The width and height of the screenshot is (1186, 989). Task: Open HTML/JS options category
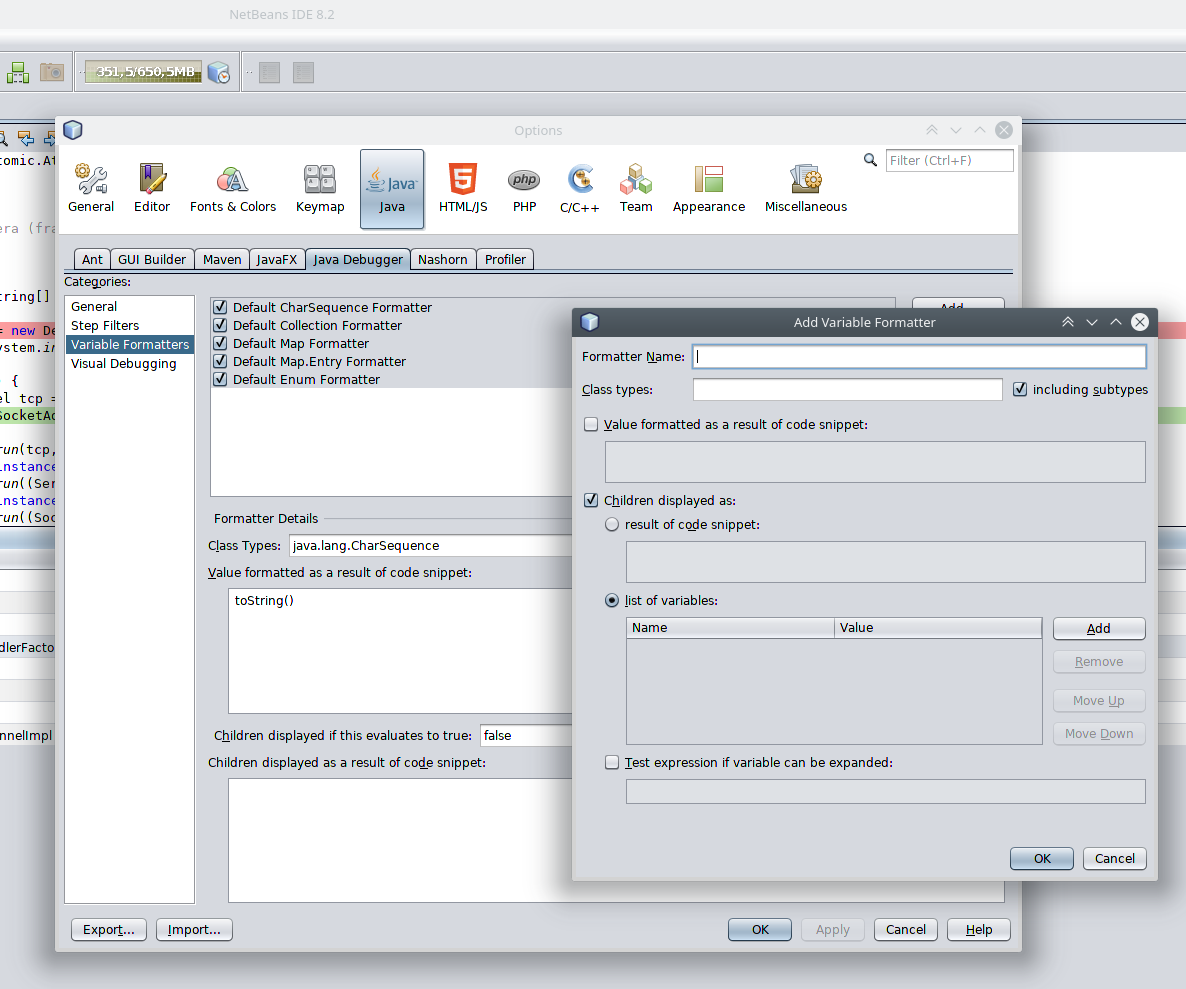click(x=463, y=189)
